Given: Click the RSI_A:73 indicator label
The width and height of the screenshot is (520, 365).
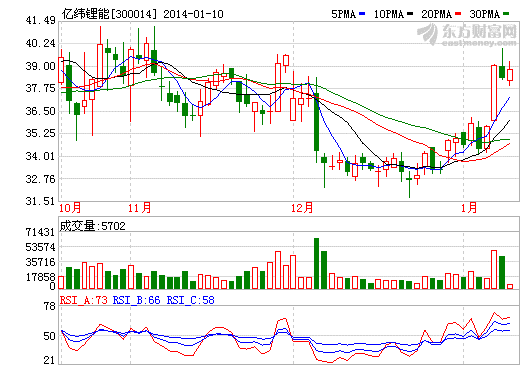Looking at the screenshot, I should coord(83,300).
